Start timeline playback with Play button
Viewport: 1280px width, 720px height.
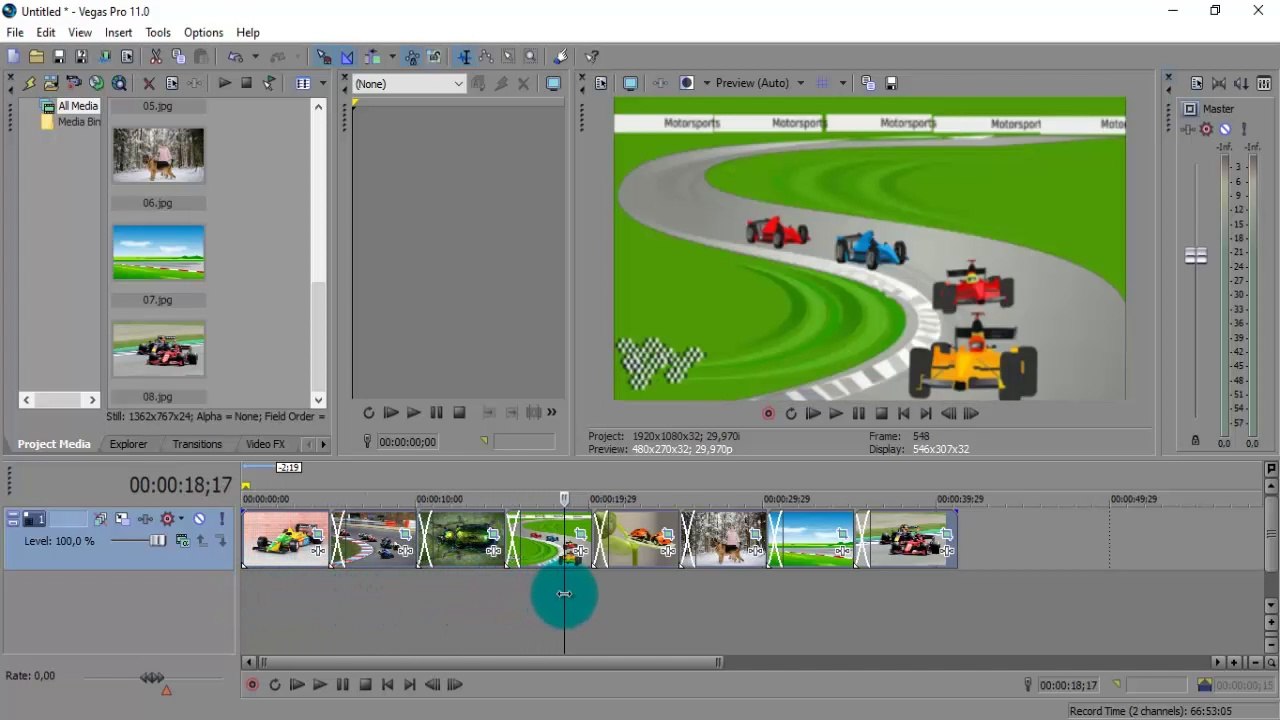coord(319,685)
